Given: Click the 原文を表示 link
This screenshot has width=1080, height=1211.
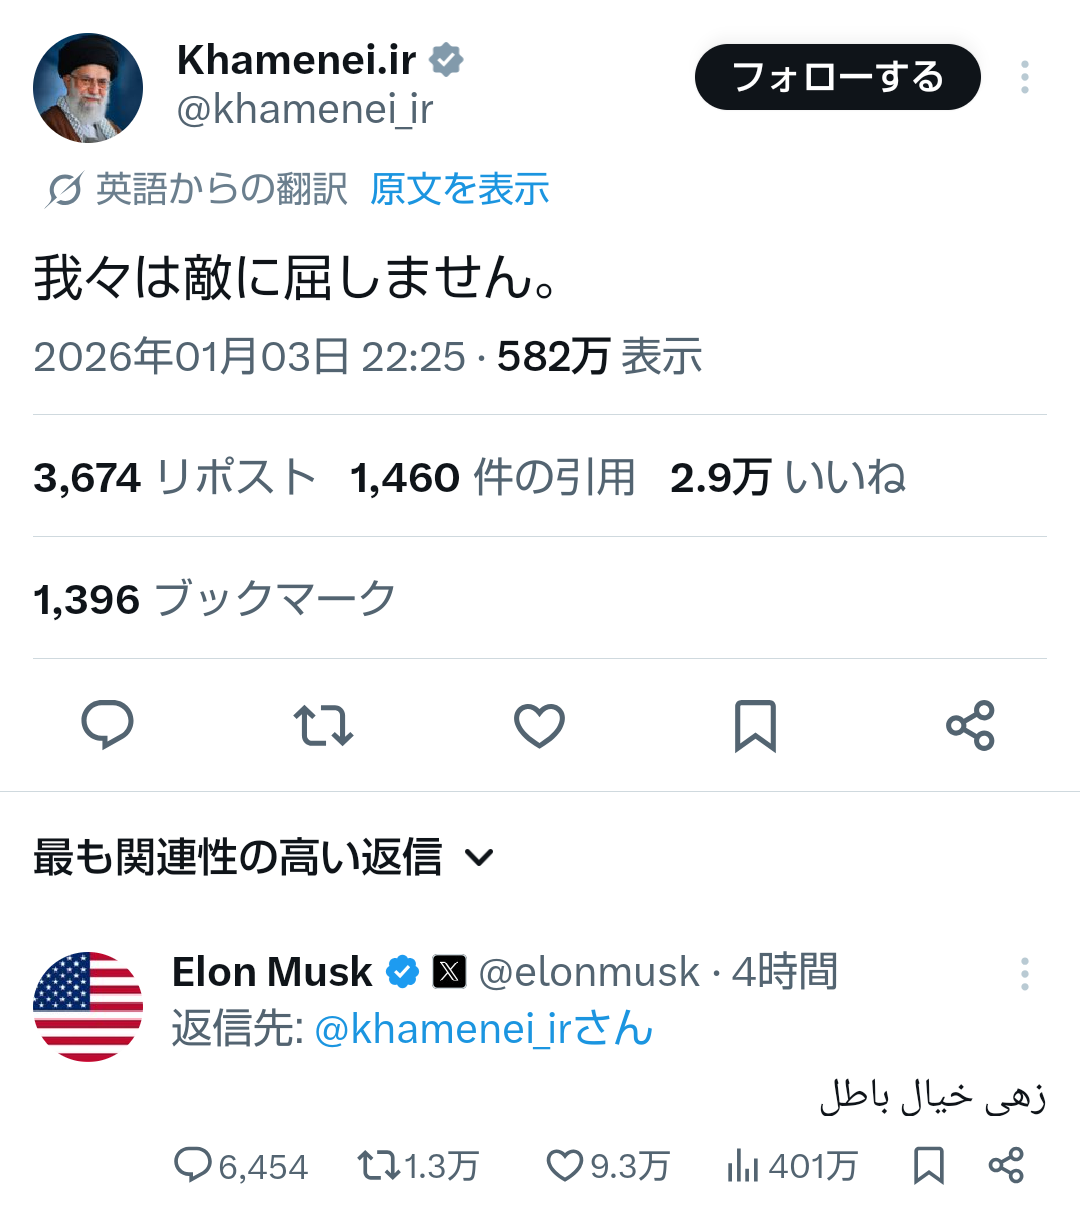Looking at the screenshot, I should [x=459, y=189].
